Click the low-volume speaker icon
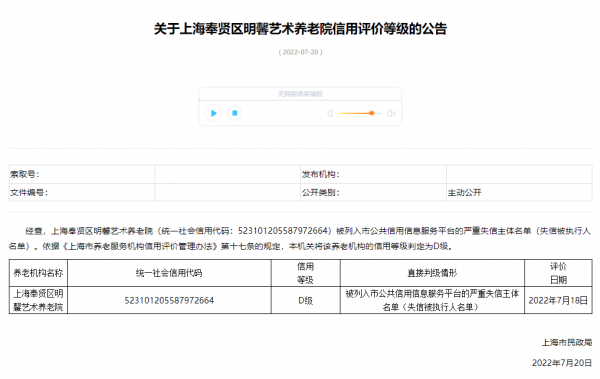Viewport: 600px width, 379px height. (330, 113)
